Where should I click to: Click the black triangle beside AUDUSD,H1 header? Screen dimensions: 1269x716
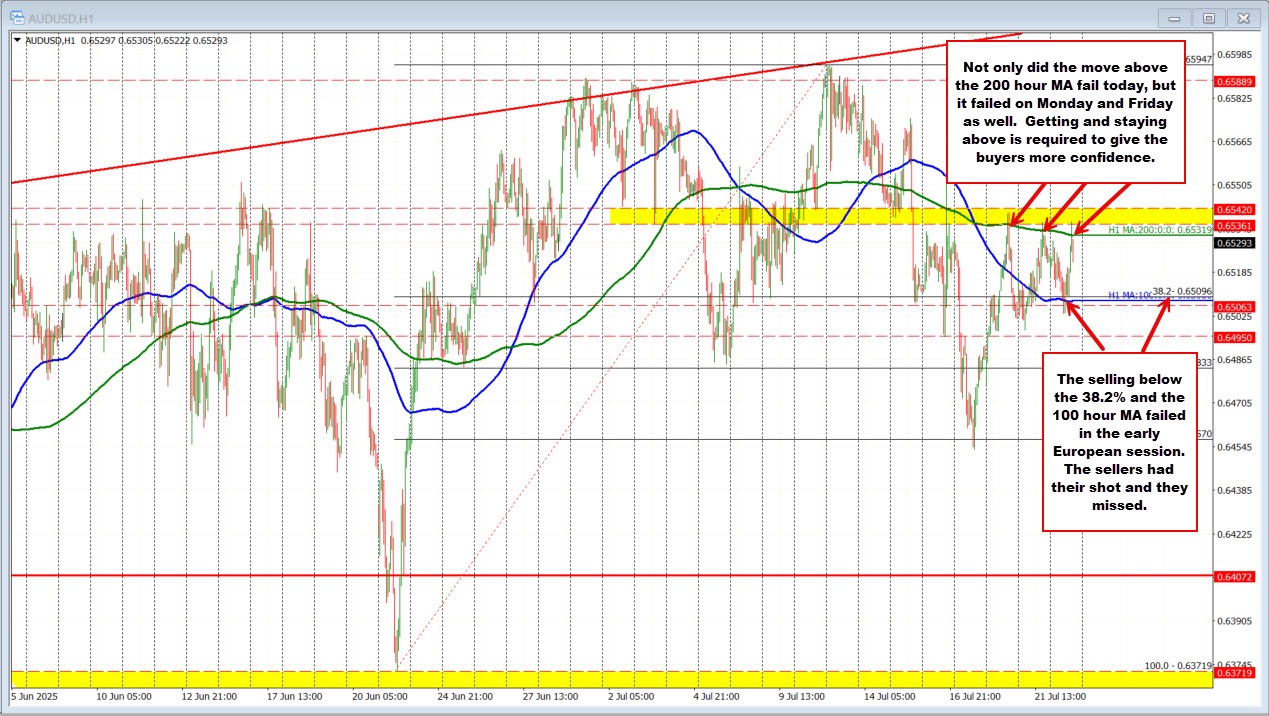coord(17,40)
